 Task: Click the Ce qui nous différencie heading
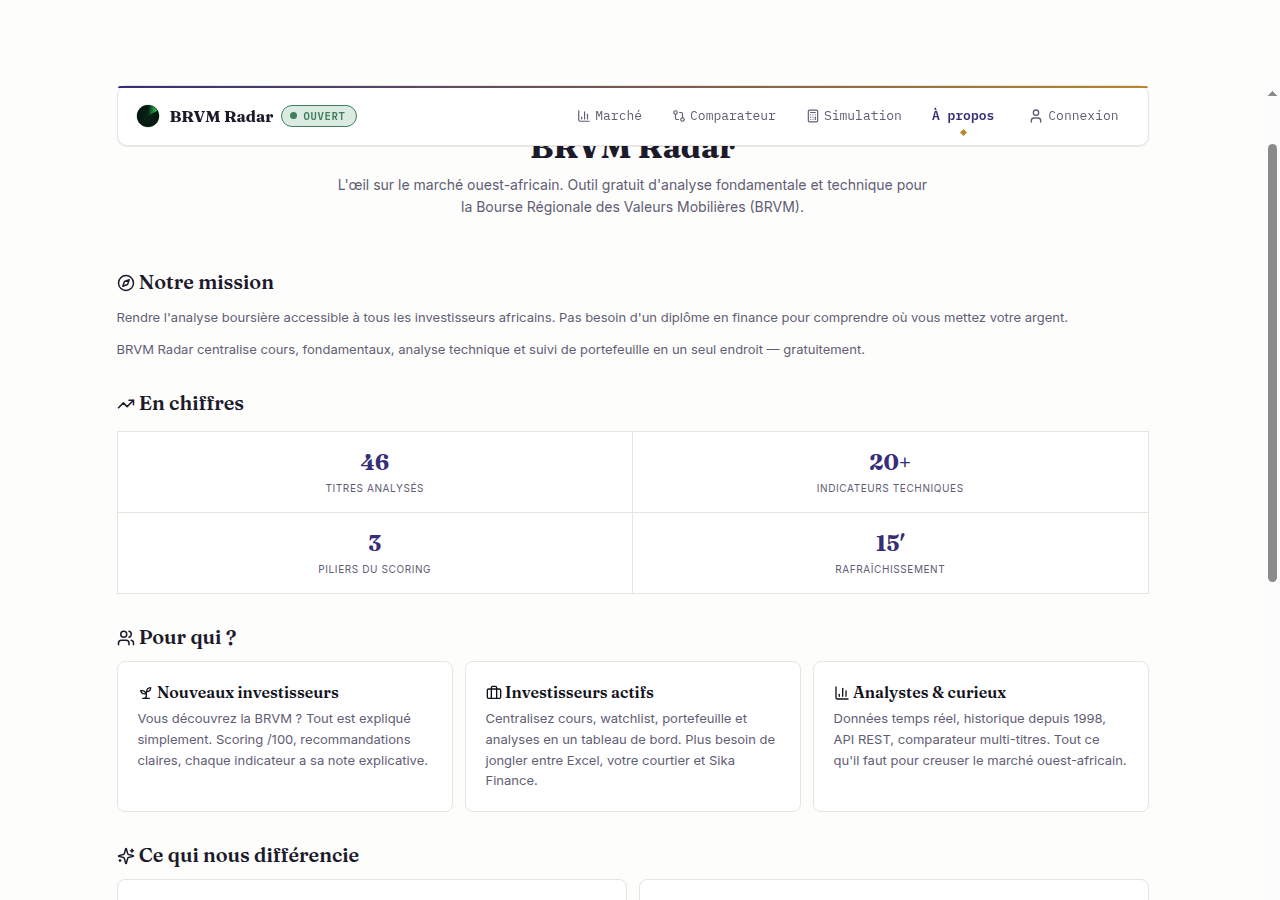249,856
